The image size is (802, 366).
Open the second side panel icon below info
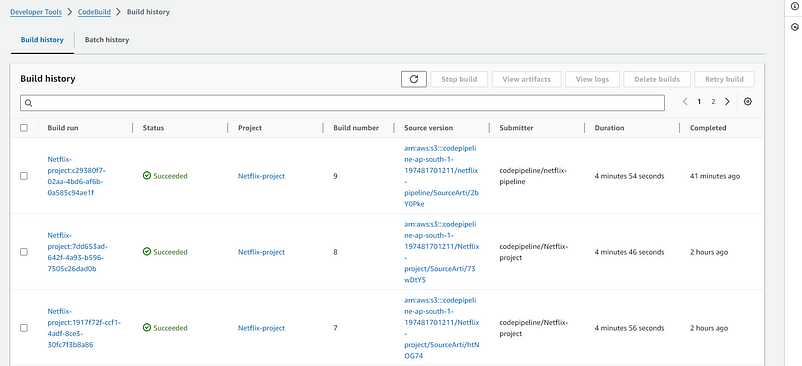point(795,27)
